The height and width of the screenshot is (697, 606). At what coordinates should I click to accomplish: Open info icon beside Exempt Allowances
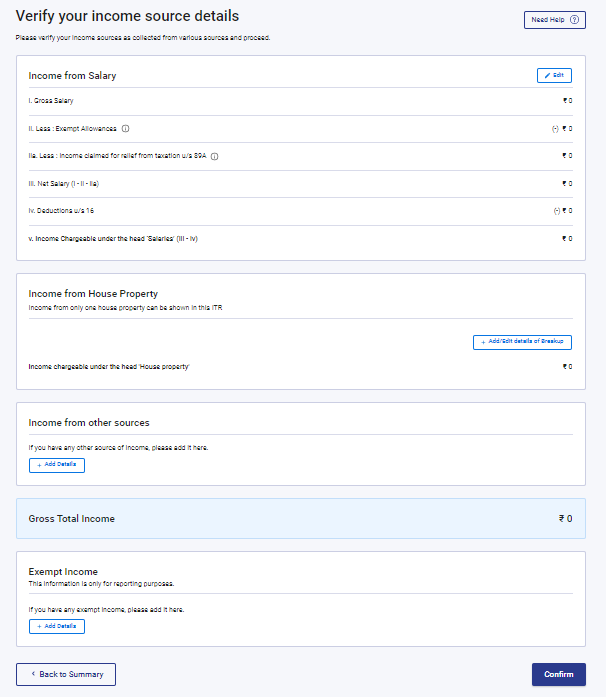(126, 129)
